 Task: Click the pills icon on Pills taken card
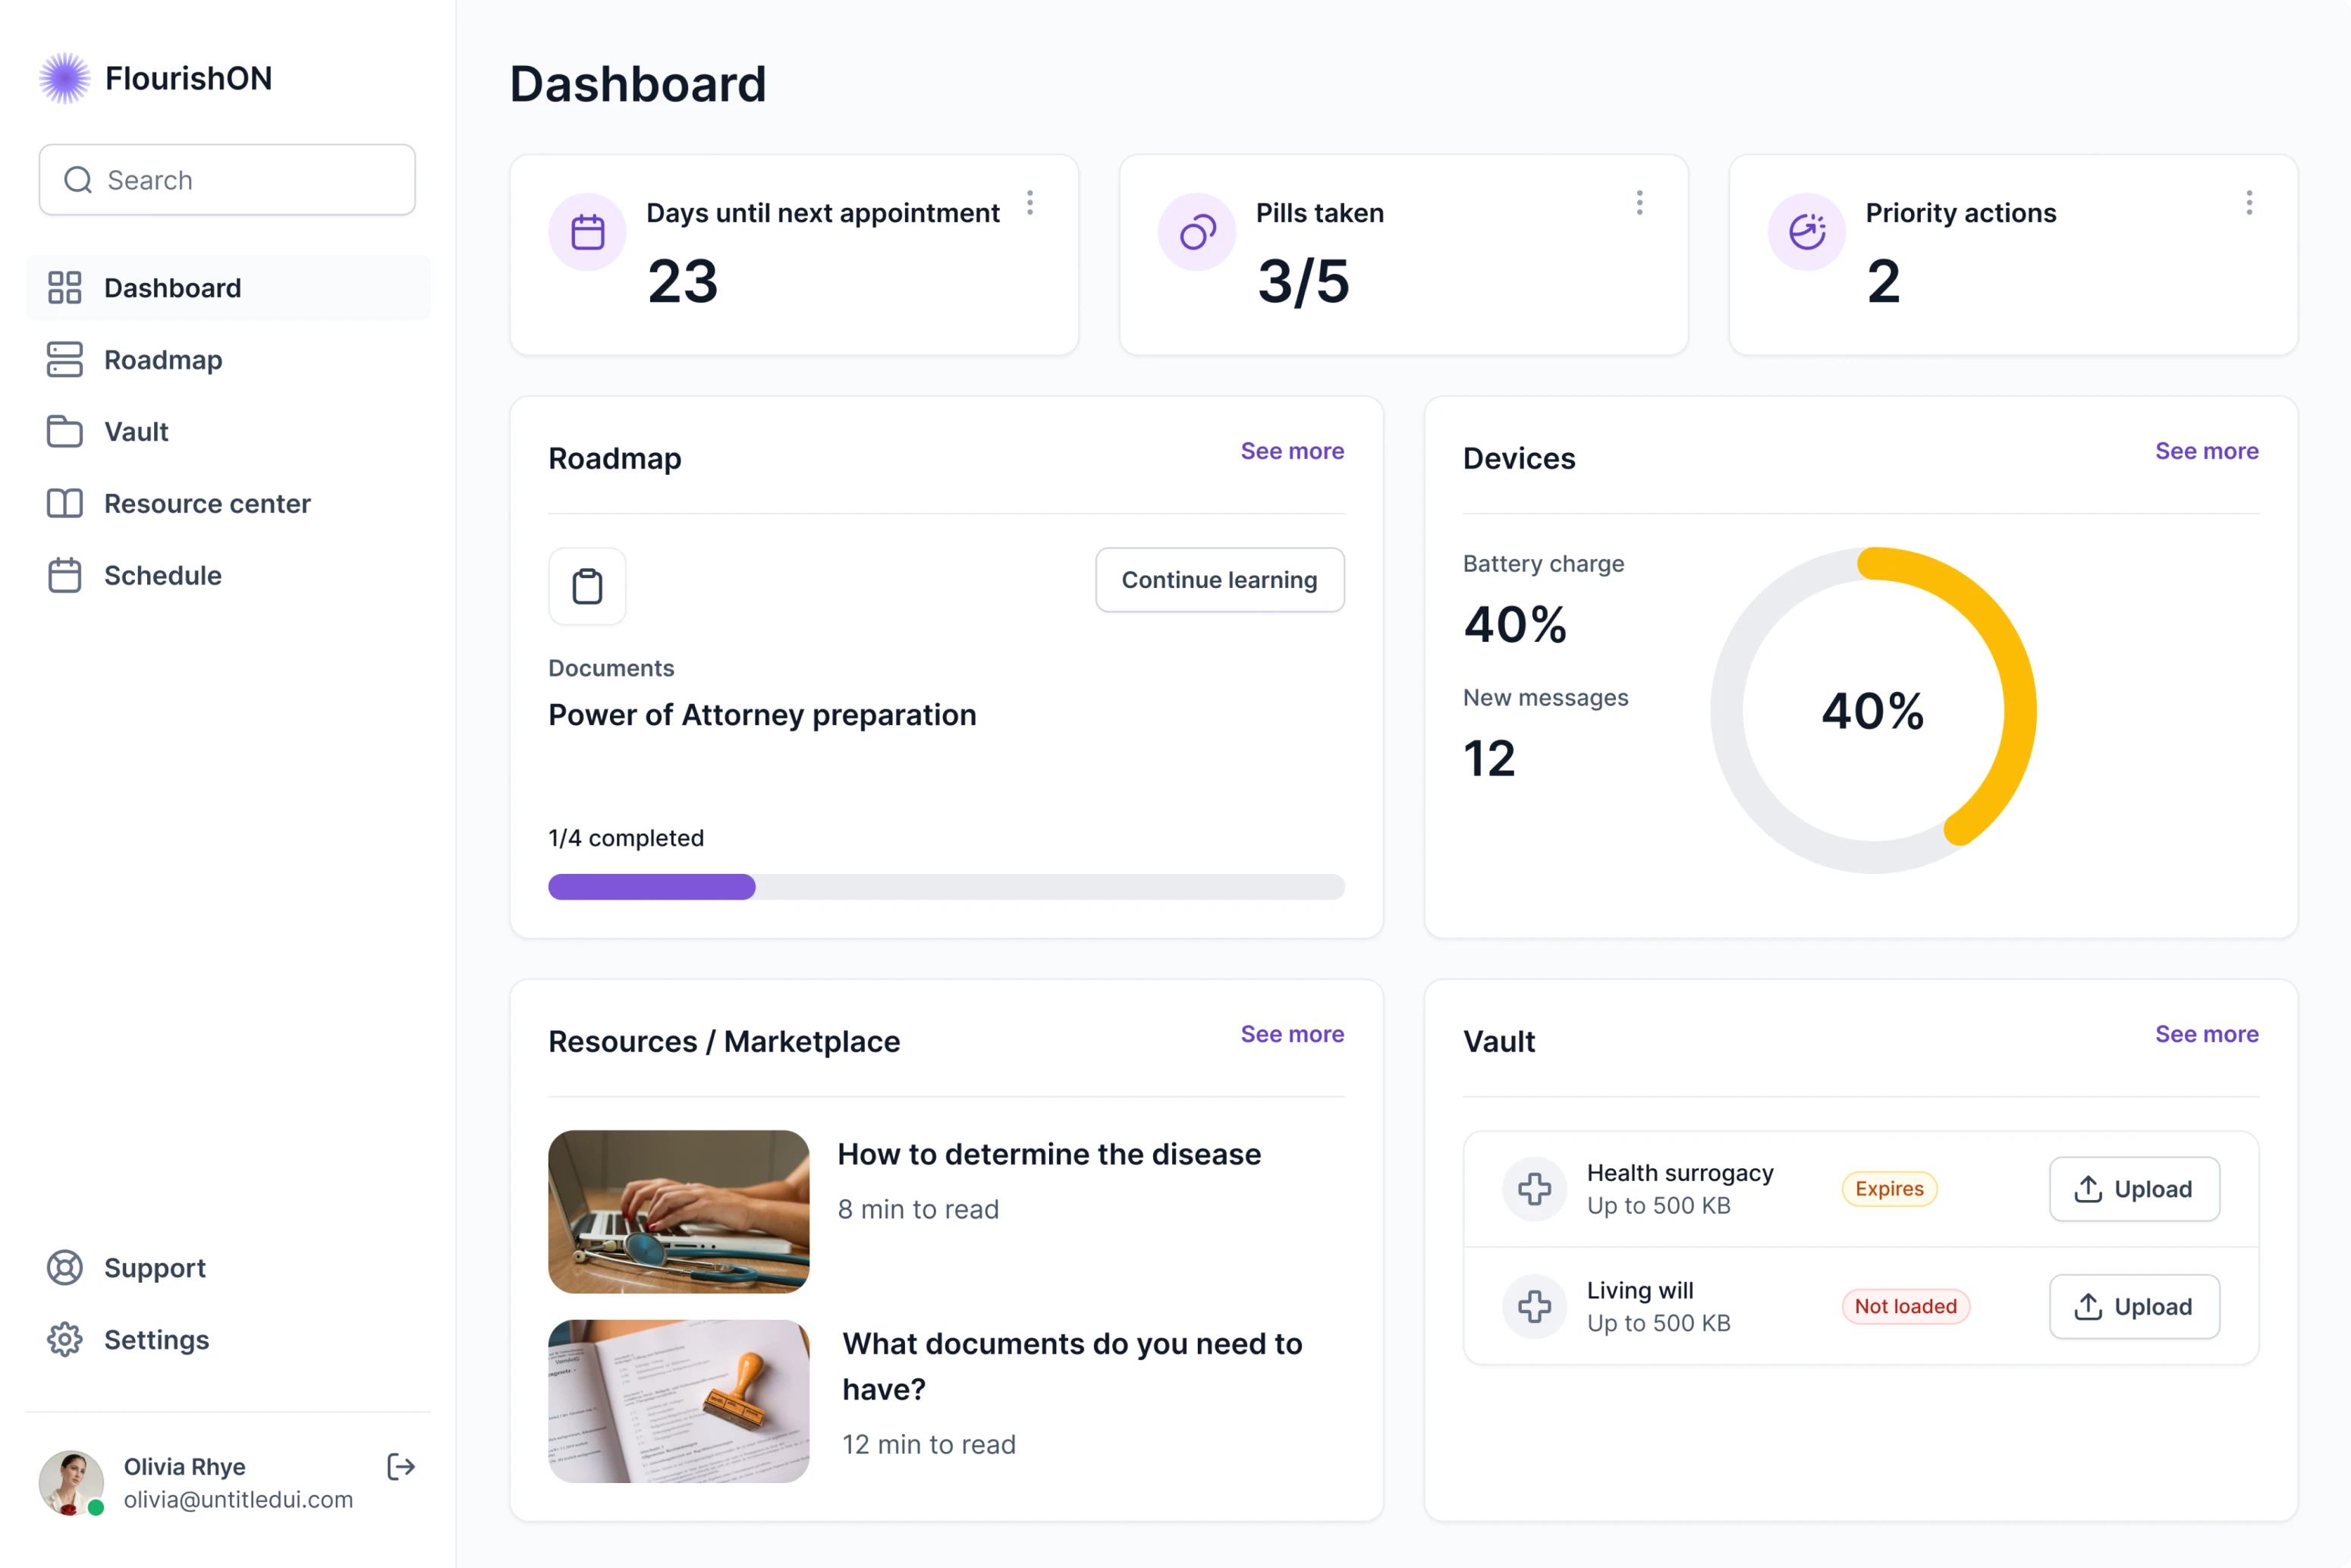pyautogui.click(x=1196, y=231)
